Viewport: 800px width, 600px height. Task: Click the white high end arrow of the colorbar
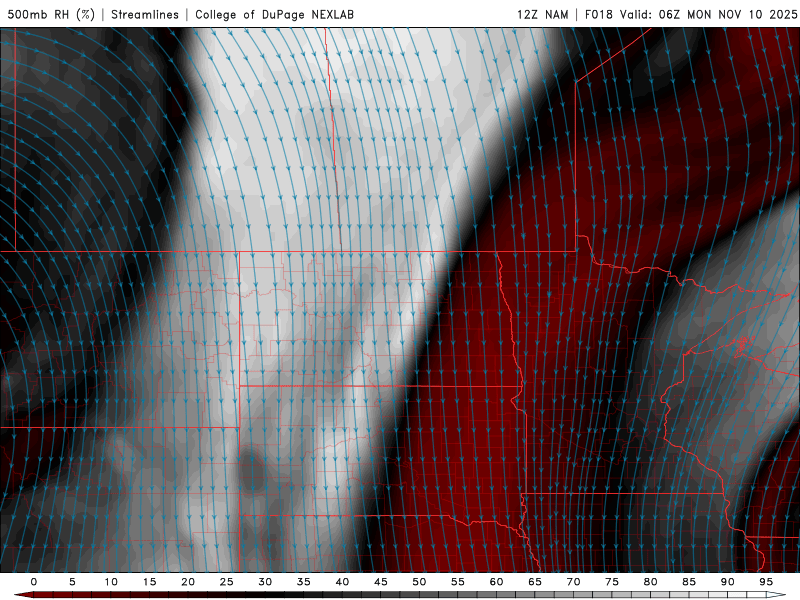click(x=776, y=595)
